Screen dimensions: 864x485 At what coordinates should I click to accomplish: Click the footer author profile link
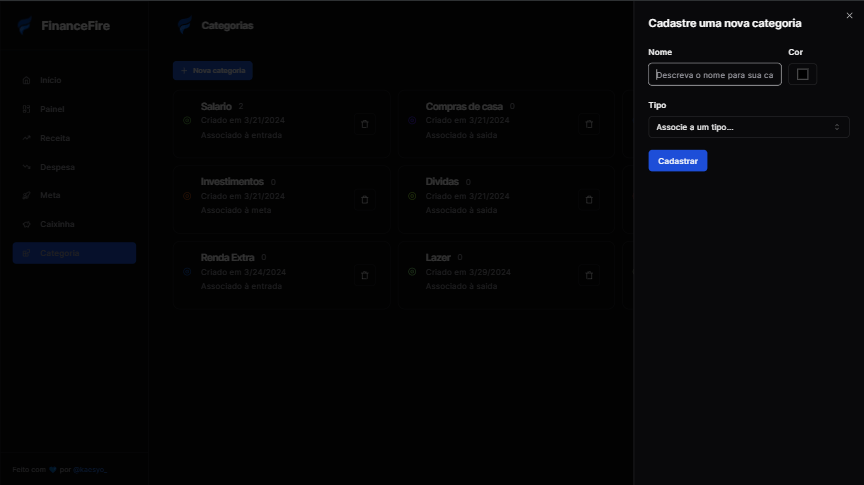click(90, 469)
